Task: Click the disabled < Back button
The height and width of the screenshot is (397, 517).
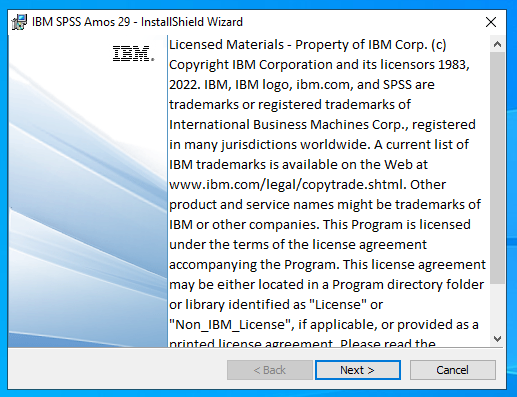Action: pyautogui.click(x=270, y=370)
